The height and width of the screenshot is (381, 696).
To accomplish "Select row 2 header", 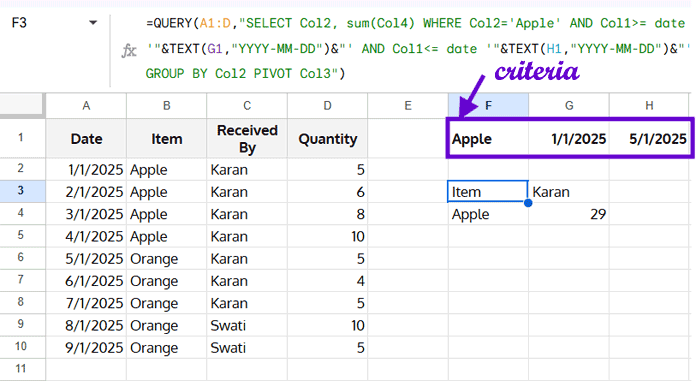I will click(x=22, y=169).
